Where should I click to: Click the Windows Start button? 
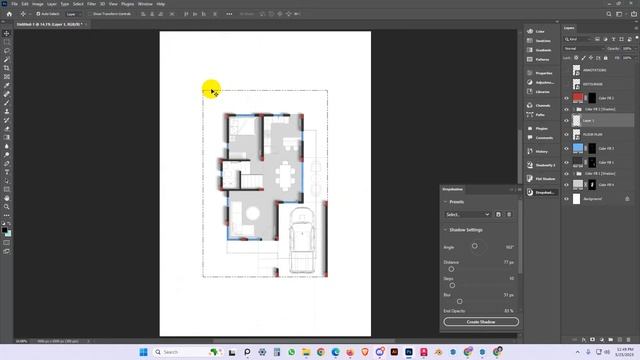pyautogui.click(x=143, y=352)
